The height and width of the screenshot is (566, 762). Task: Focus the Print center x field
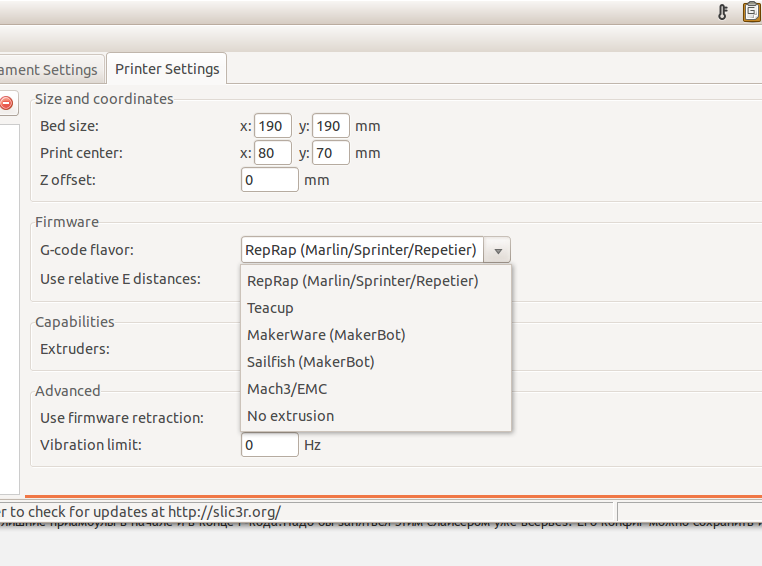click(x=272, y=153)
